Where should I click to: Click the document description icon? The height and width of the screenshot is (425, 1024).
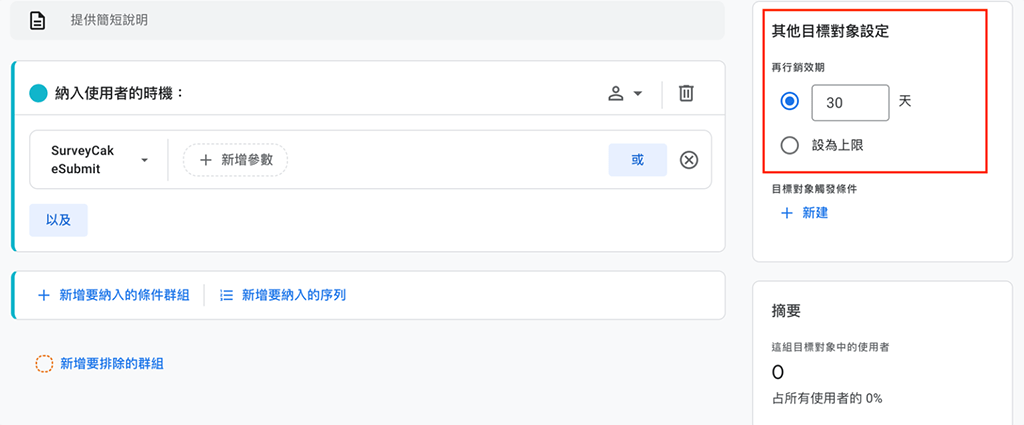click(38, 20)
